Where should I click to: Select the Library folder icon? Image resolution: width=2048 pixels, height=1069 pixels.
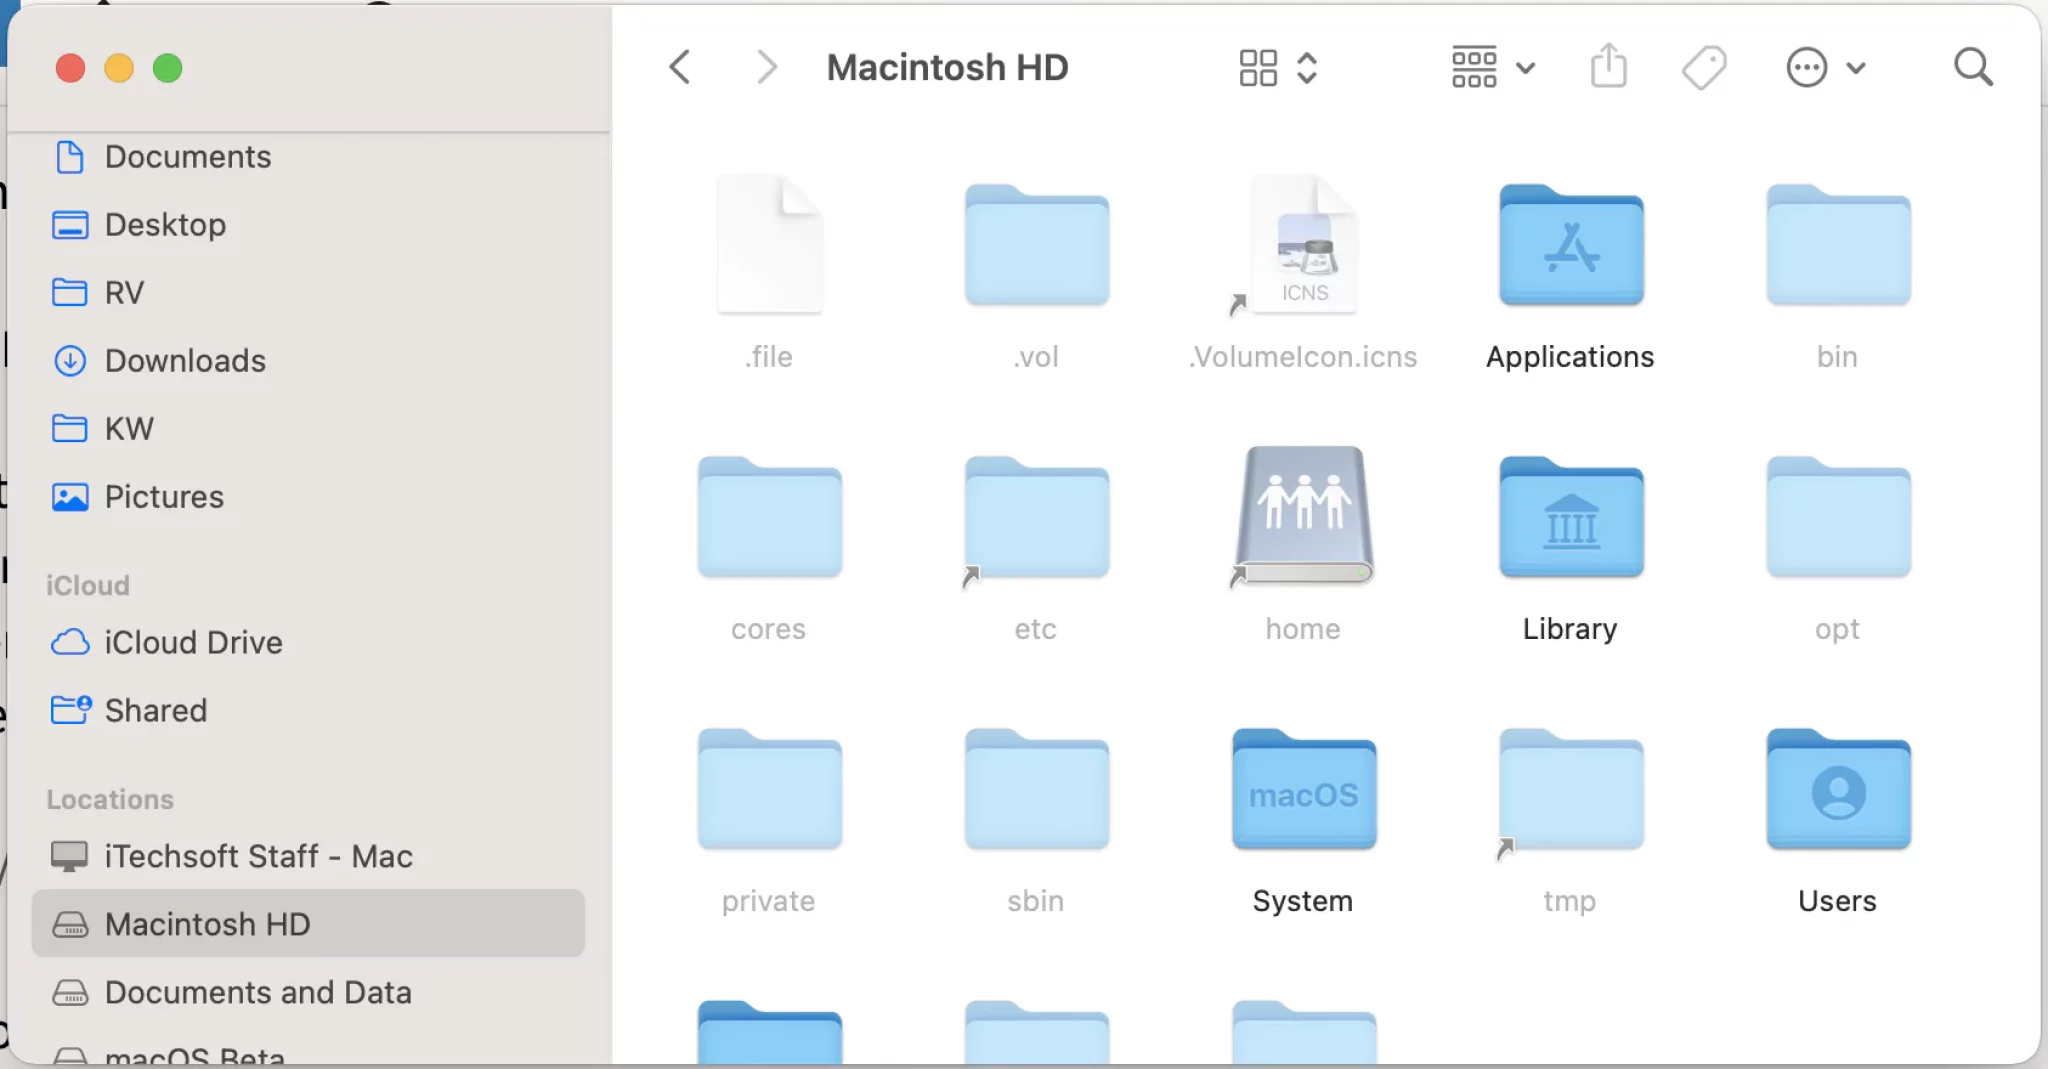[1571, 517]
